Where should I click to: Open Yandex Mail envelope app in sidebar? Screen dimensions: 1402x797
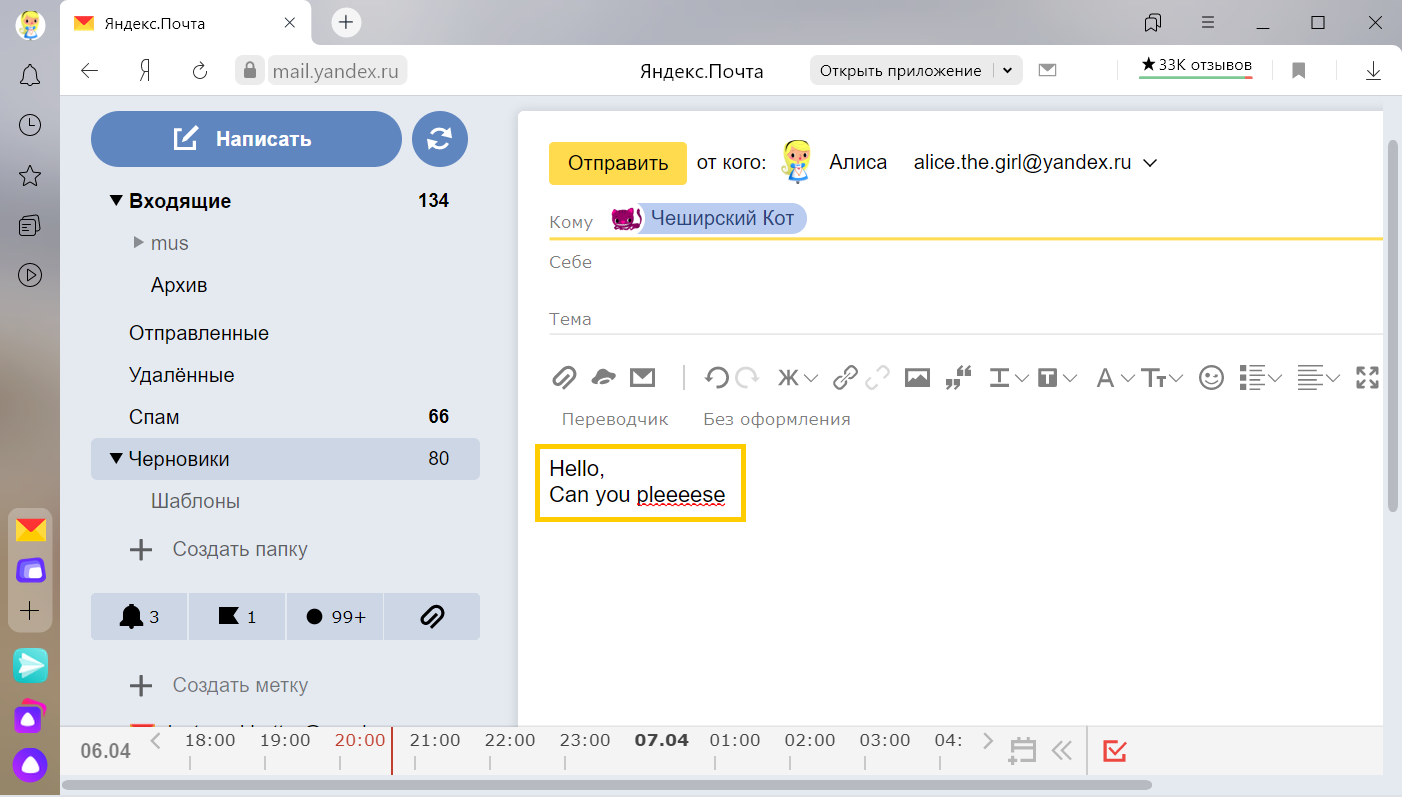(x=30, y=530)
